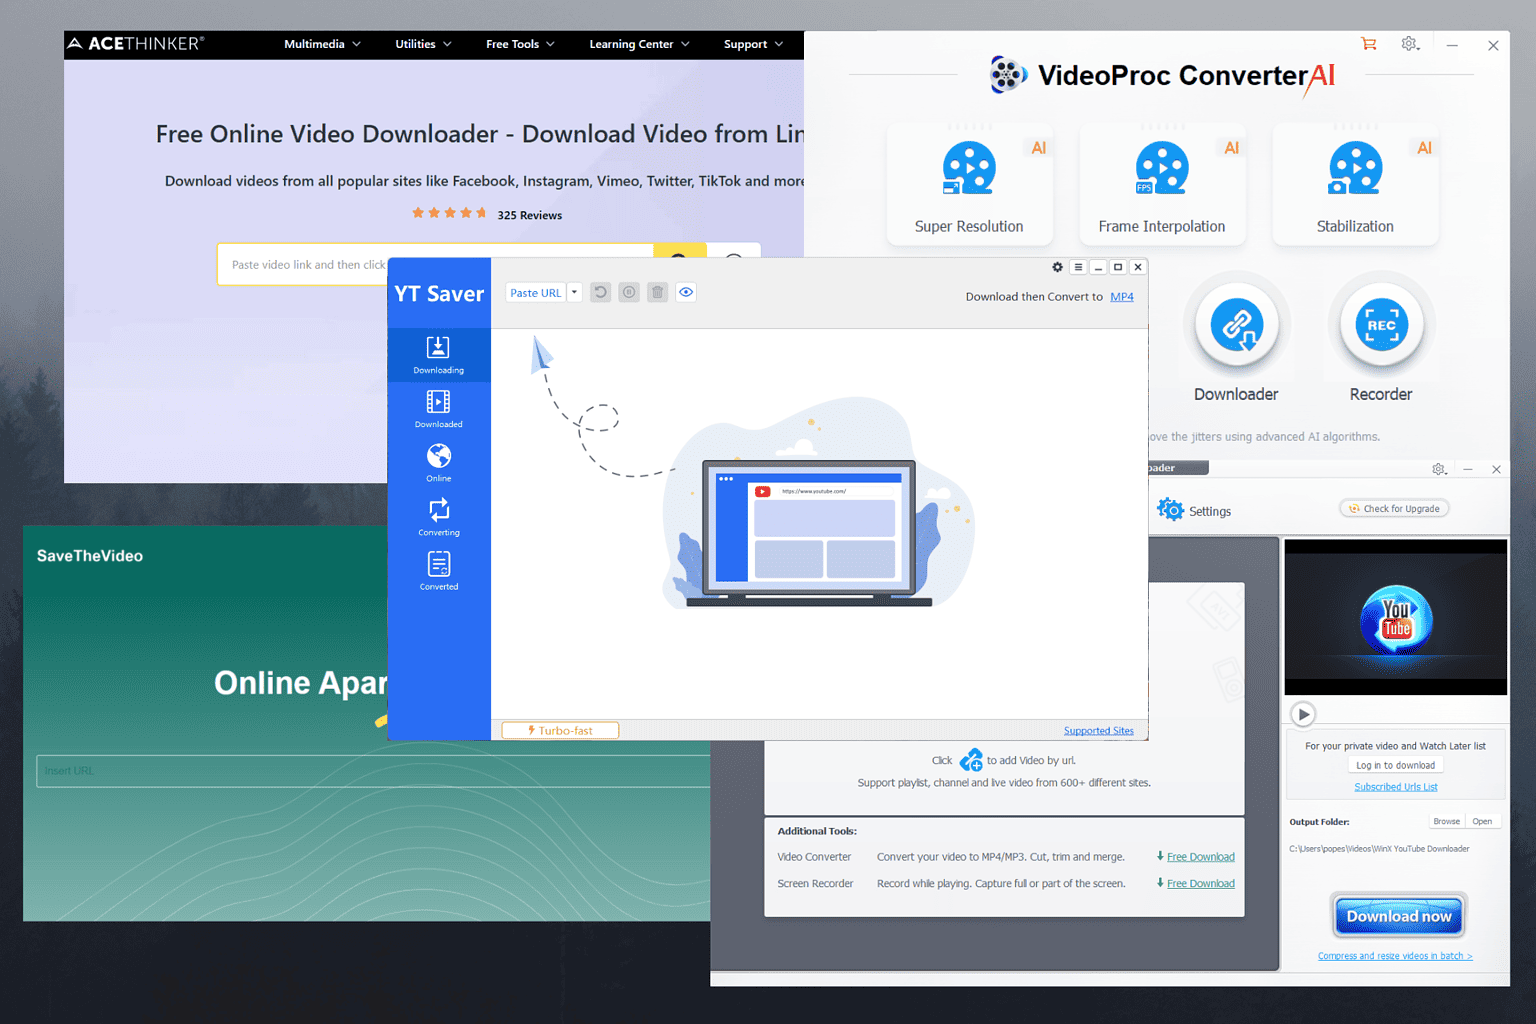Image resolution: width=1536 pixels, height=1024 pixels.
Task: Select the Stabilization AI feature
Action: click(1355, 185)
